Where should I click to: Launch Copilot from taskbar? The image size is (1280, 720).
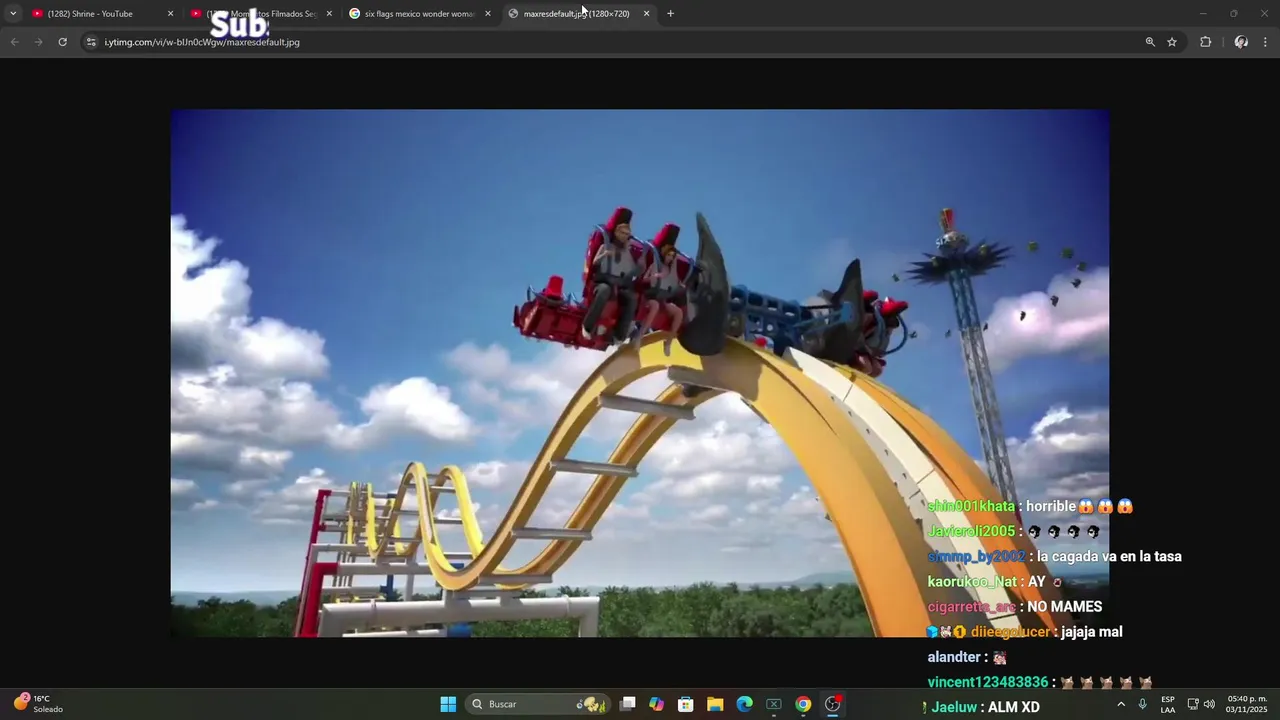coord(656,704)
